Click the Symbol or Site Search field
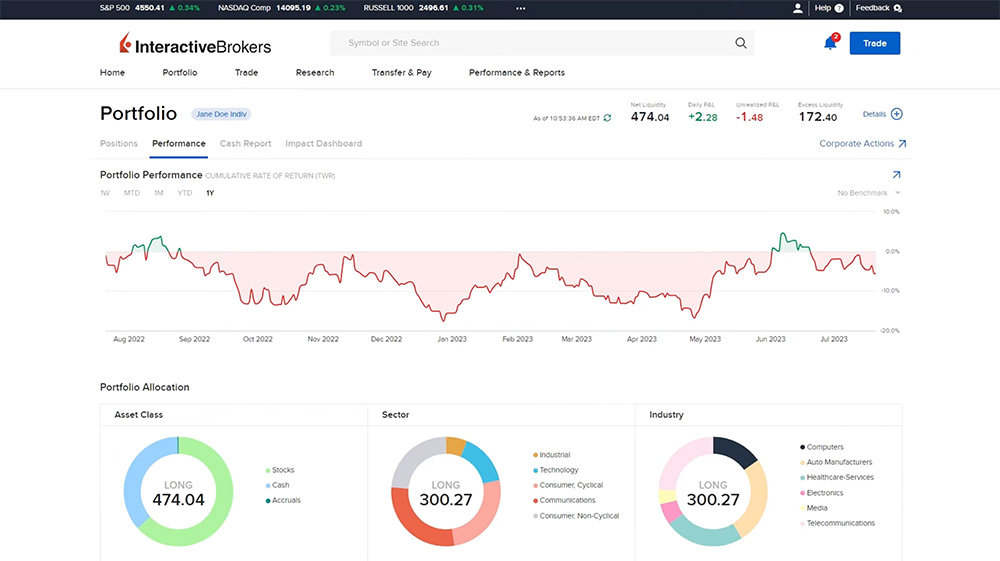The image size is (1000, 561). pos(530,43)
